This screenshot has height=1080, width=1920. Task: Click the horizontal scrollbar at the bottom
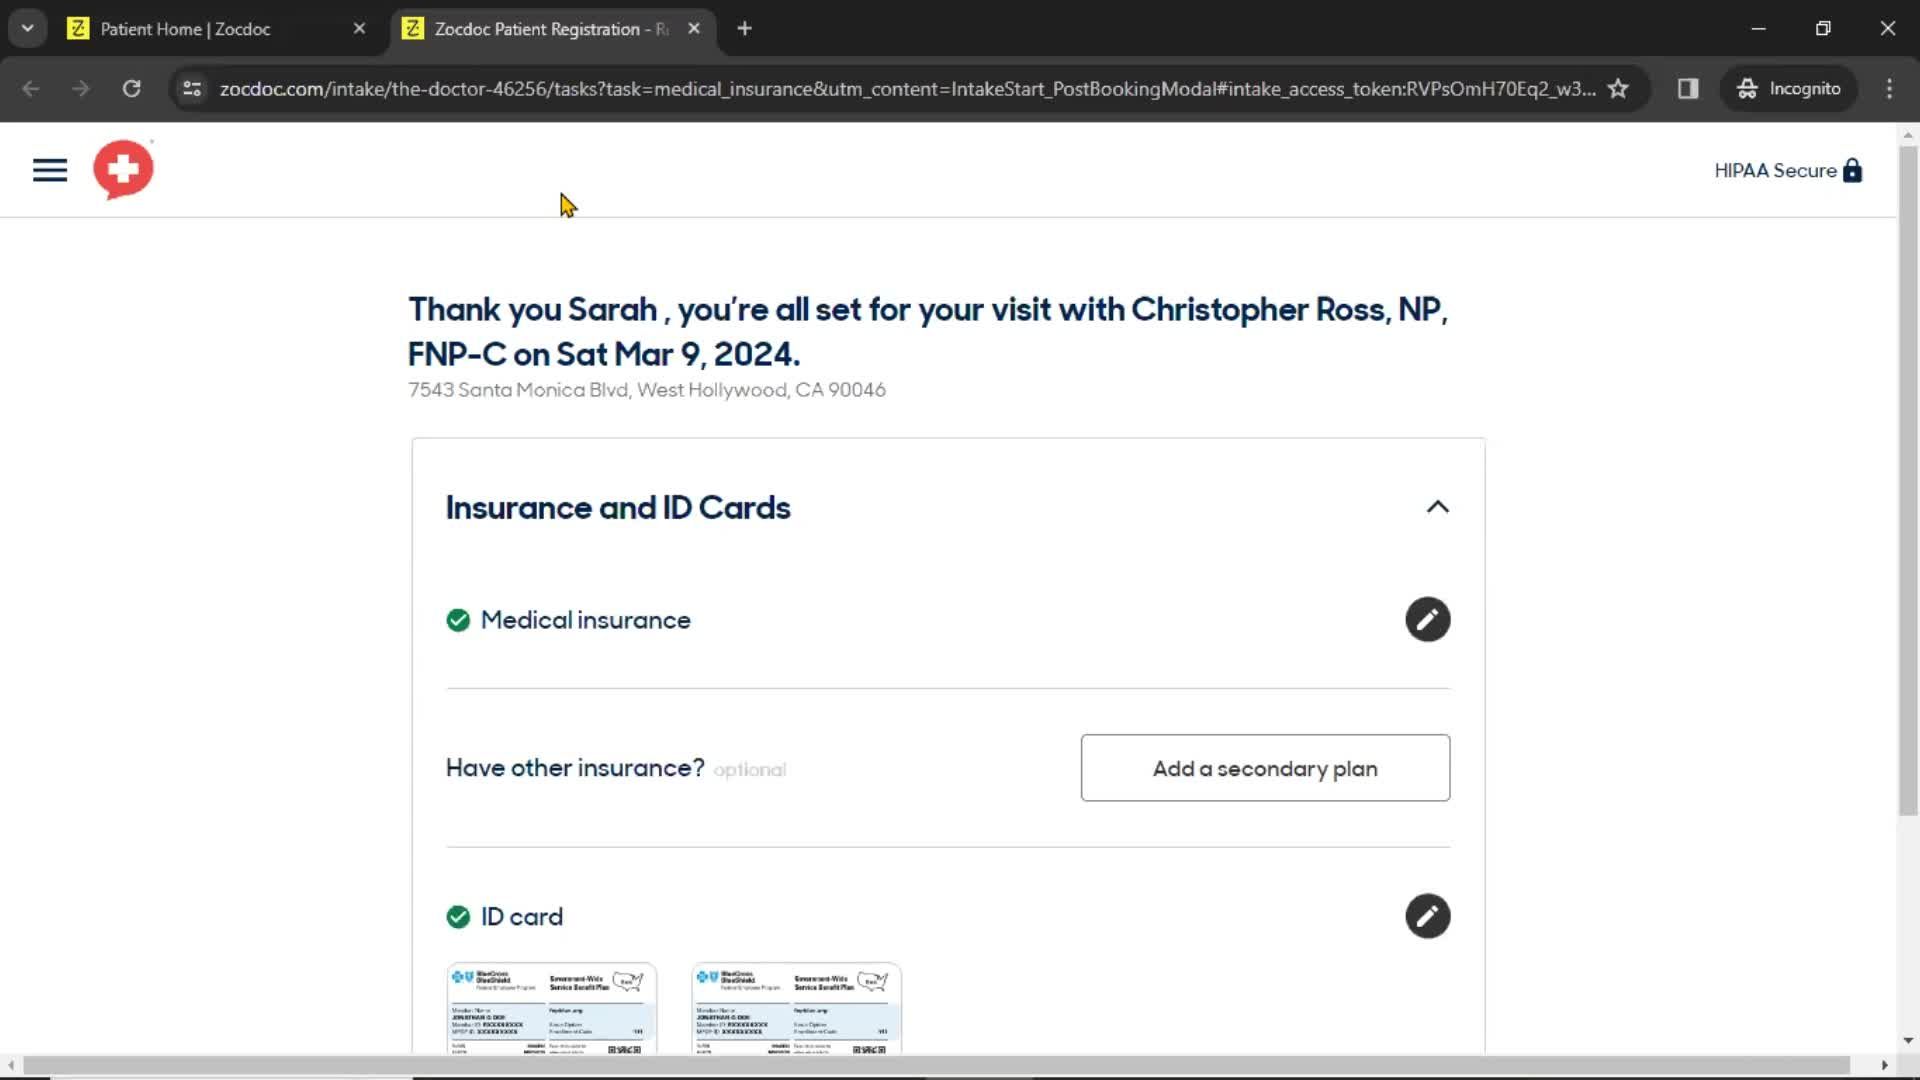tap(936, 1065)
